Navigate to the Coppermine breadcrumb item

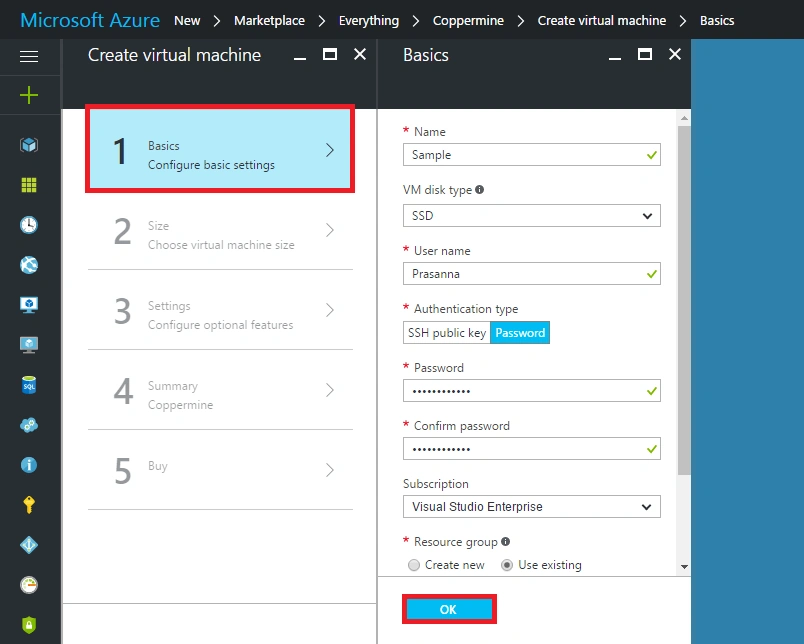coord(468,21)
